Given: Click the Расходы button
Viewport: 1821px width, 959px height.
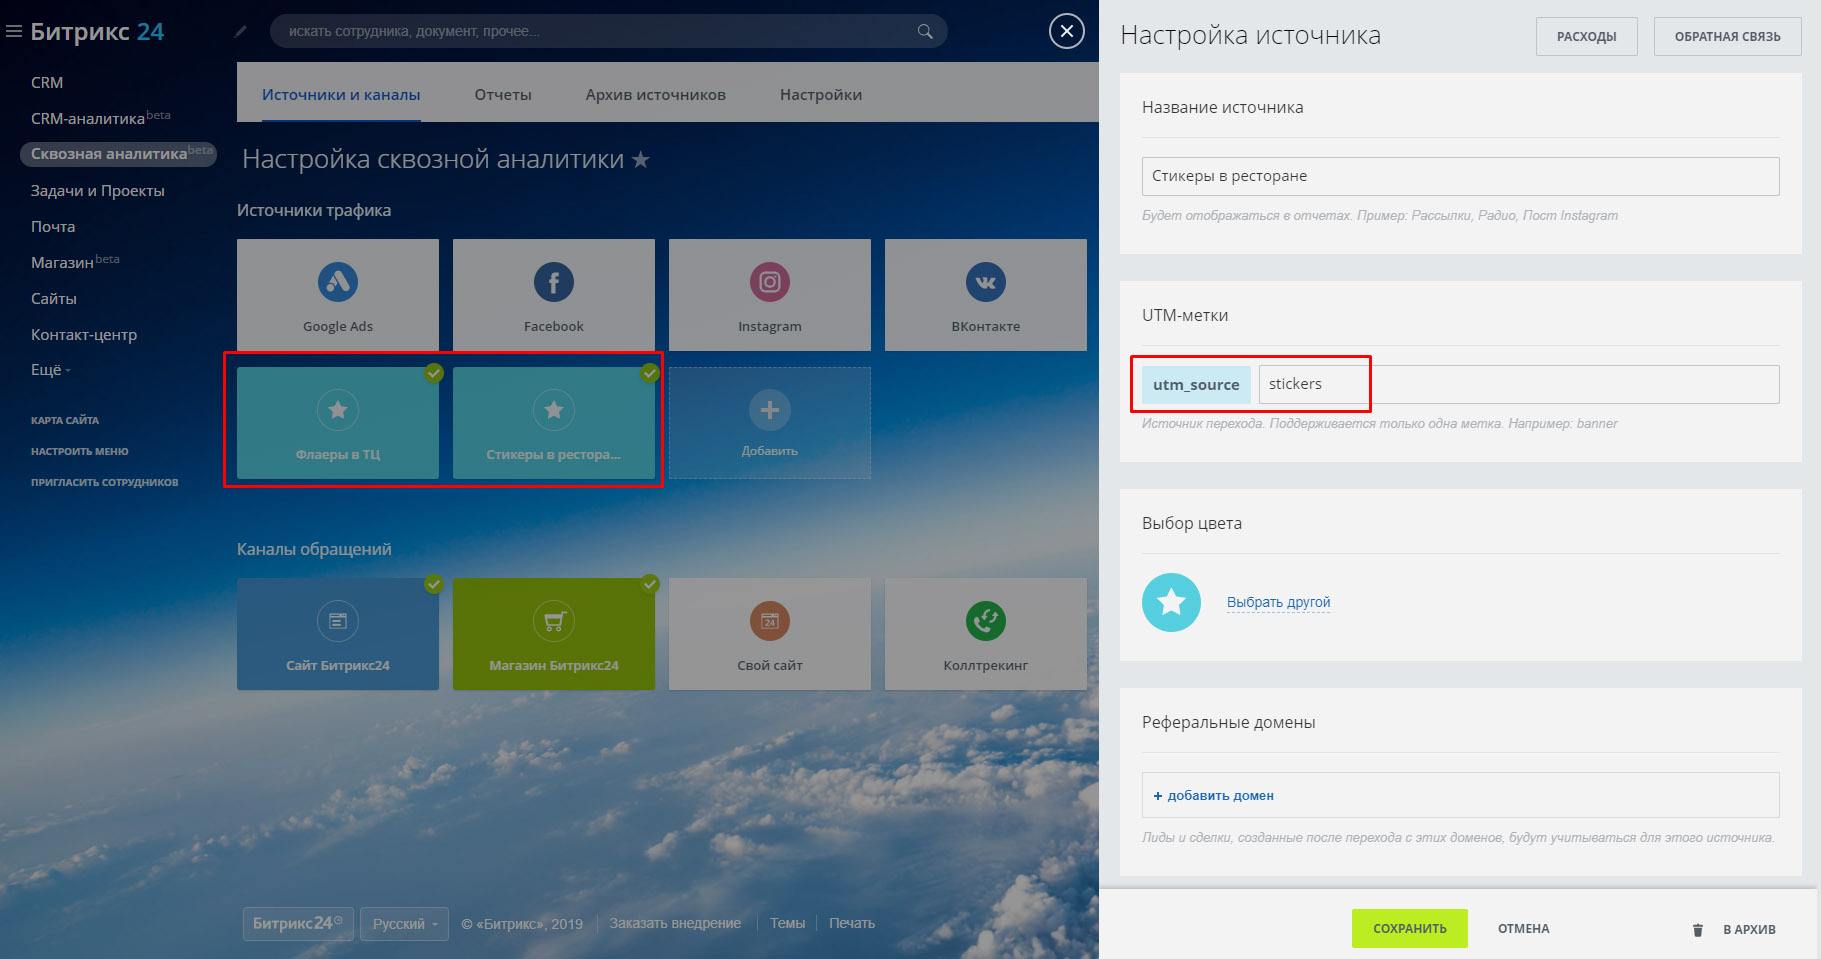Looking at the screenshot, I should tap(1587, 37).
